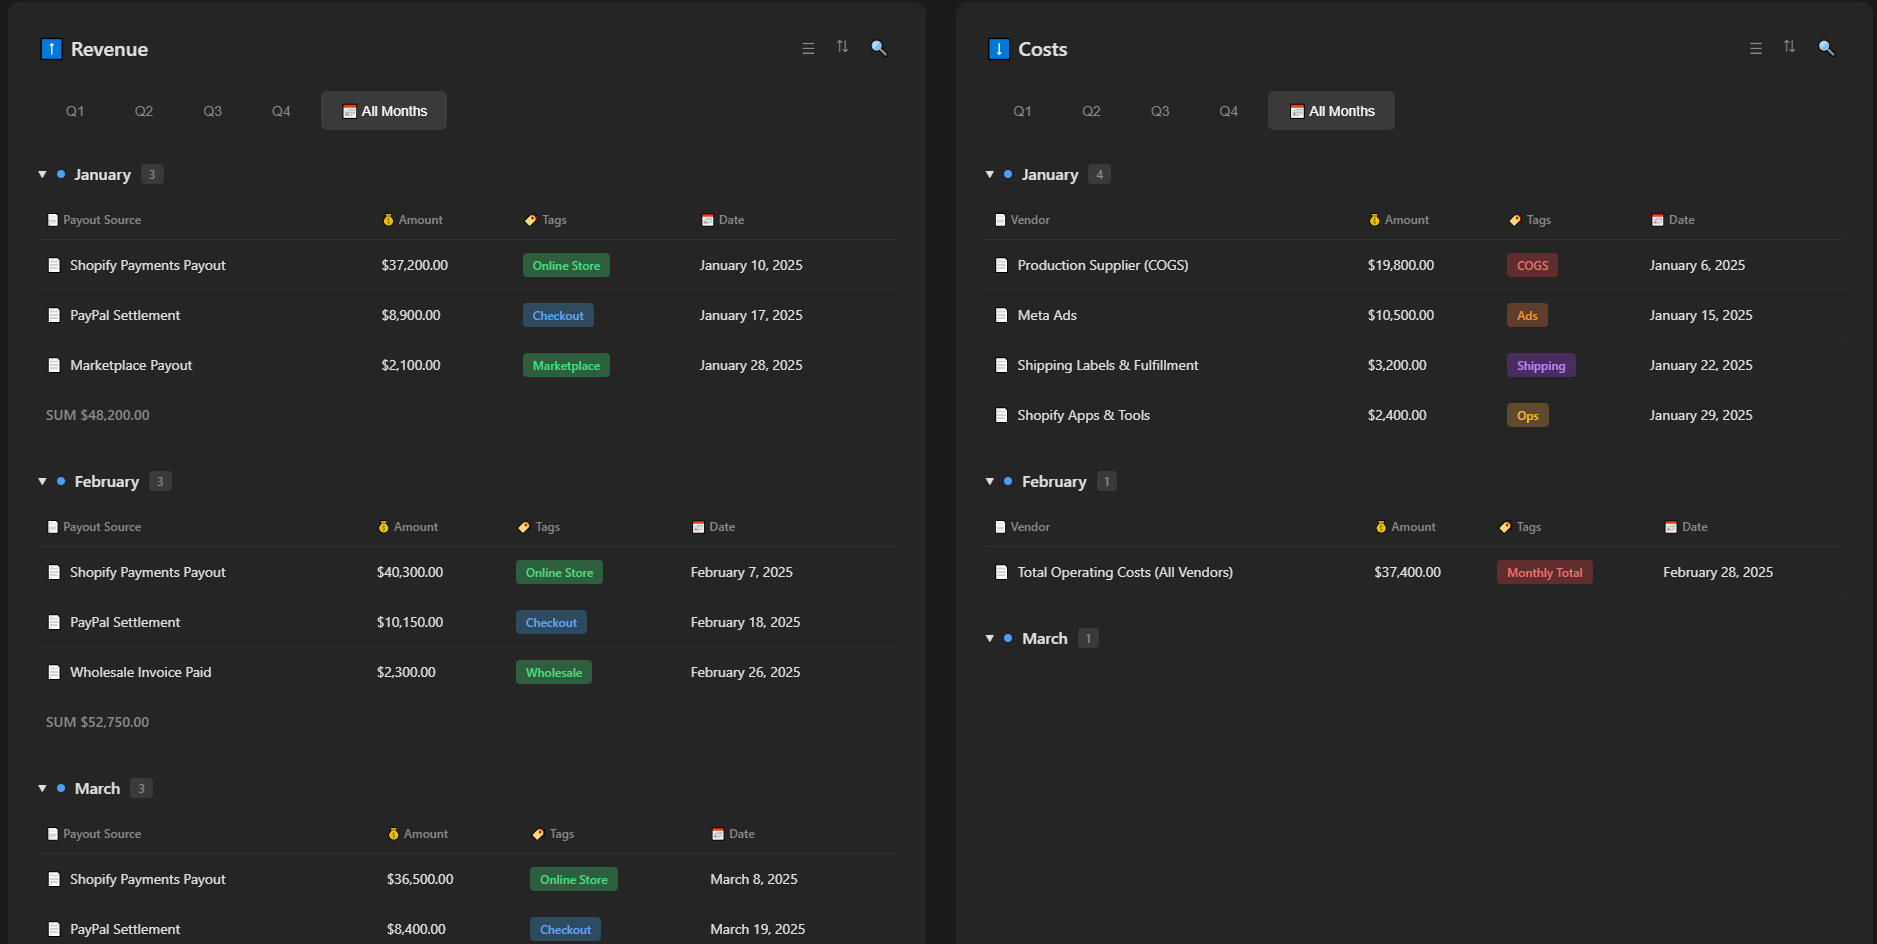Image resolution: width=1877 pixels, height=944 pixels.
Task: Click Vendor column header in Costs January
Action: (1022, 220)
